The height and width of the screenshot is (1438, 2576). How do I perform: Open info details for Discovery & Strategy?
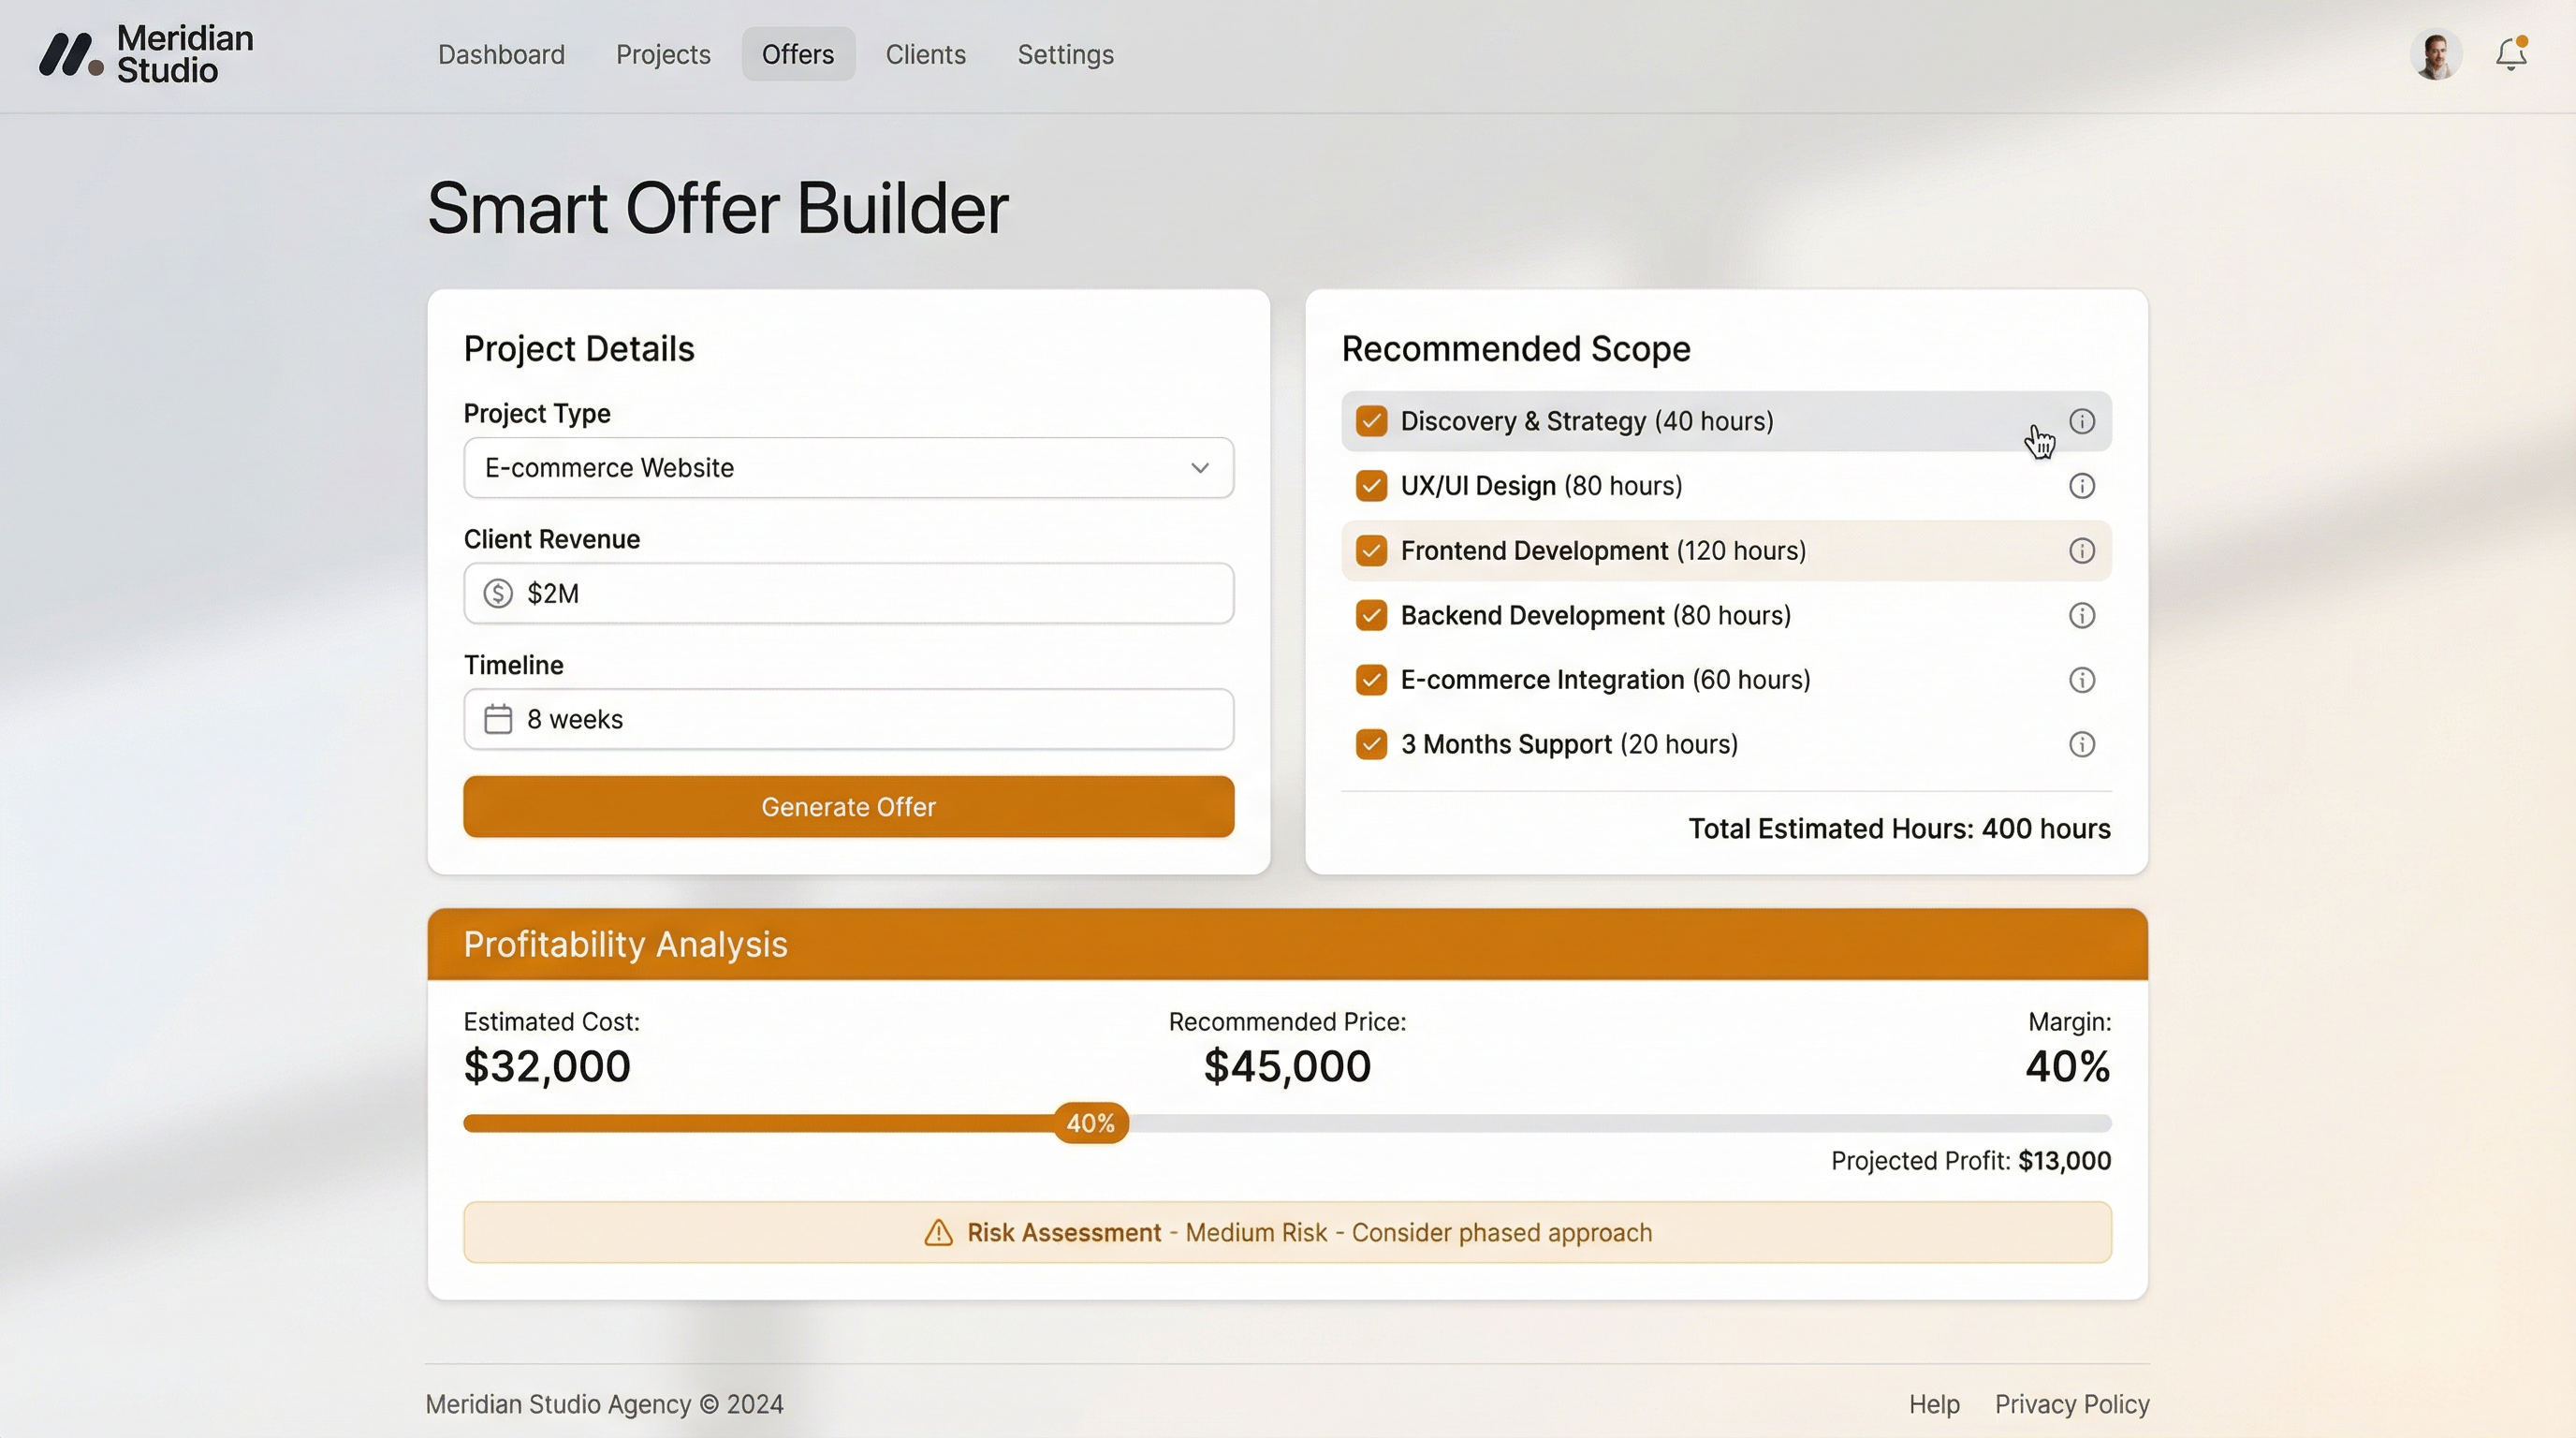(x=2083, y=421)
